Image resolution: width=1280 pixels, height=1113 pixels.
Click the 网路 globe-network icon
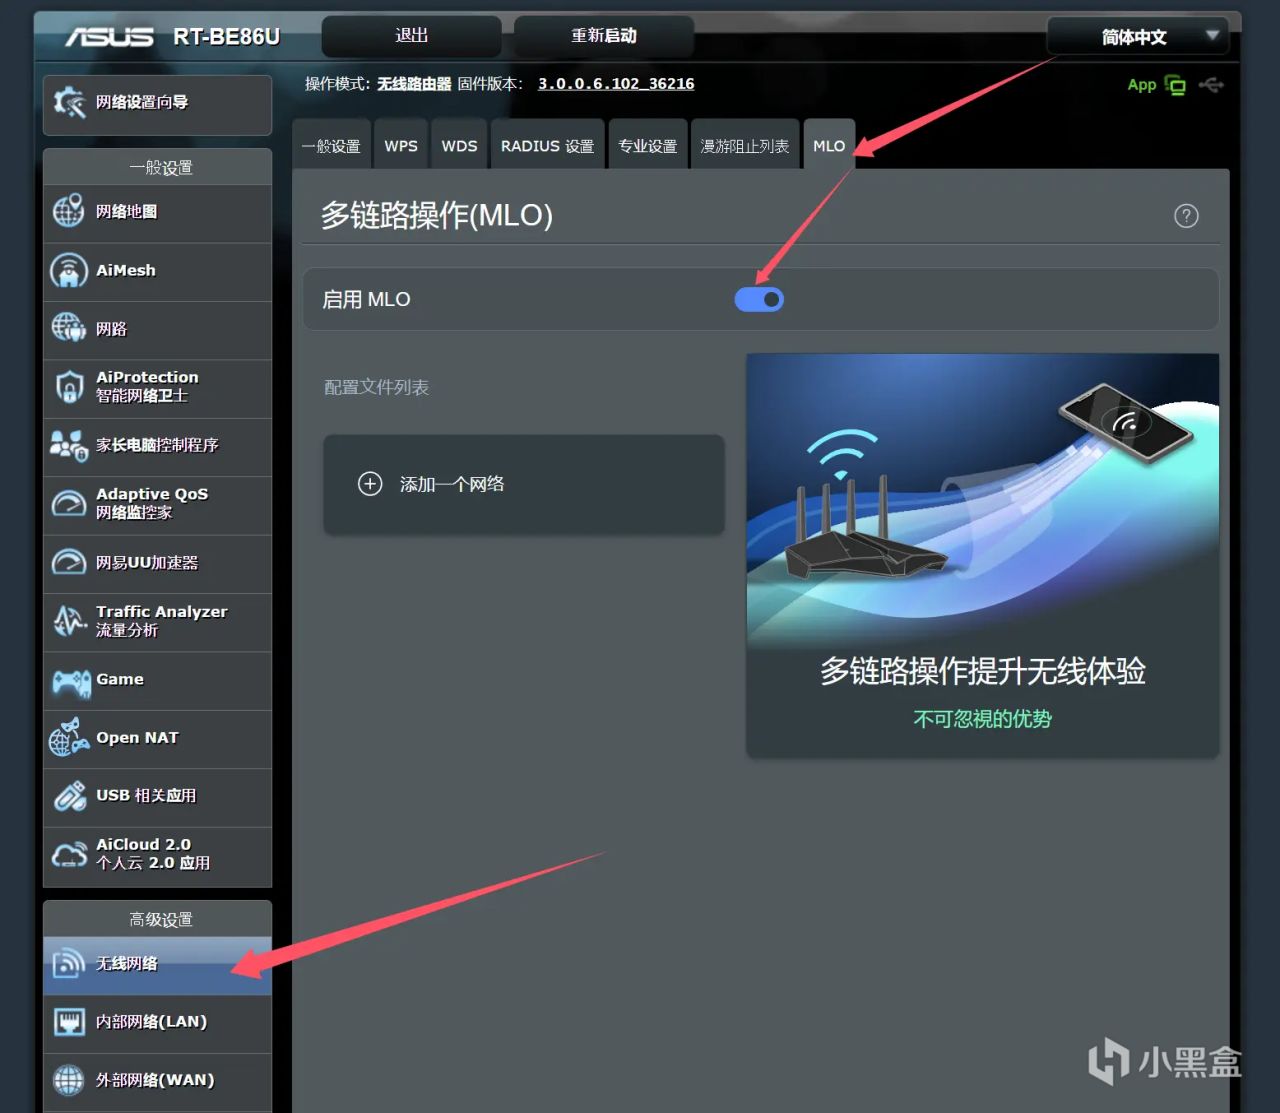[68, 328]
